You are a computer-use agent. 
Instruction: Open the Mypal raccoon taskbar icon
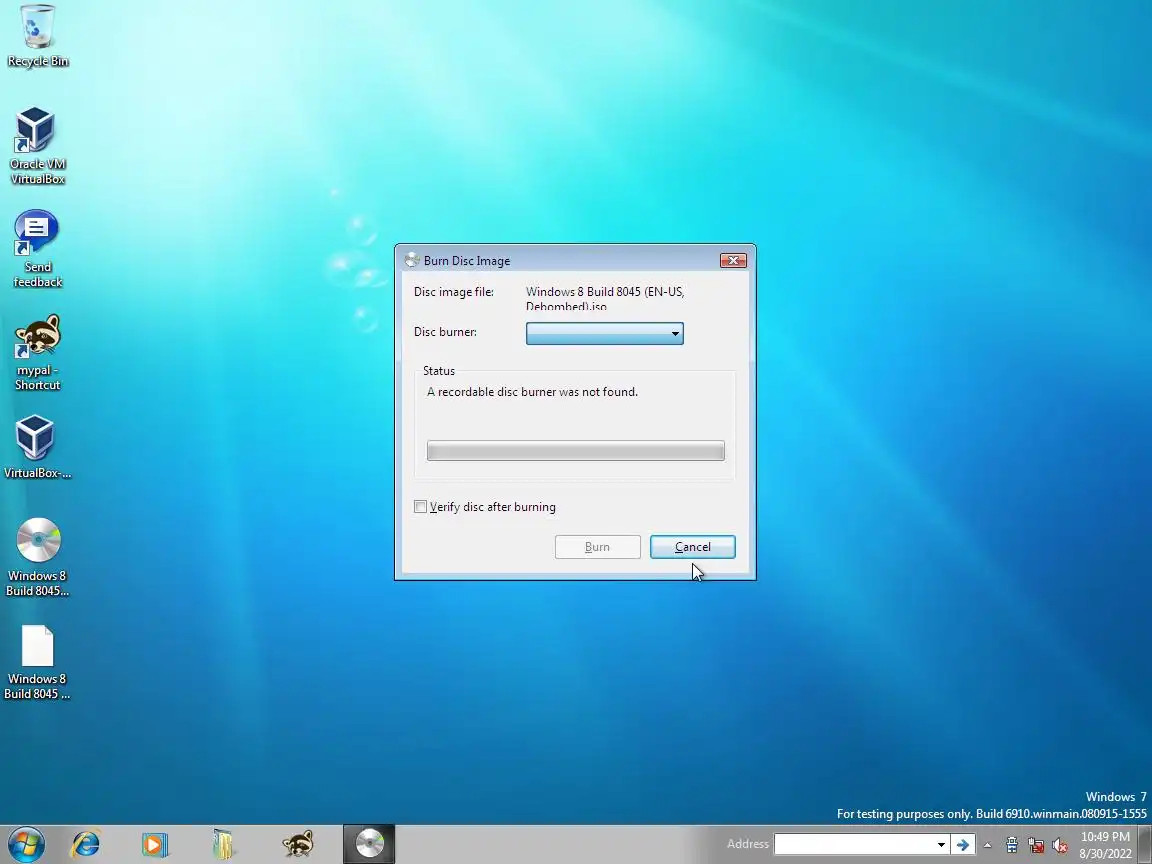(298, 844)
